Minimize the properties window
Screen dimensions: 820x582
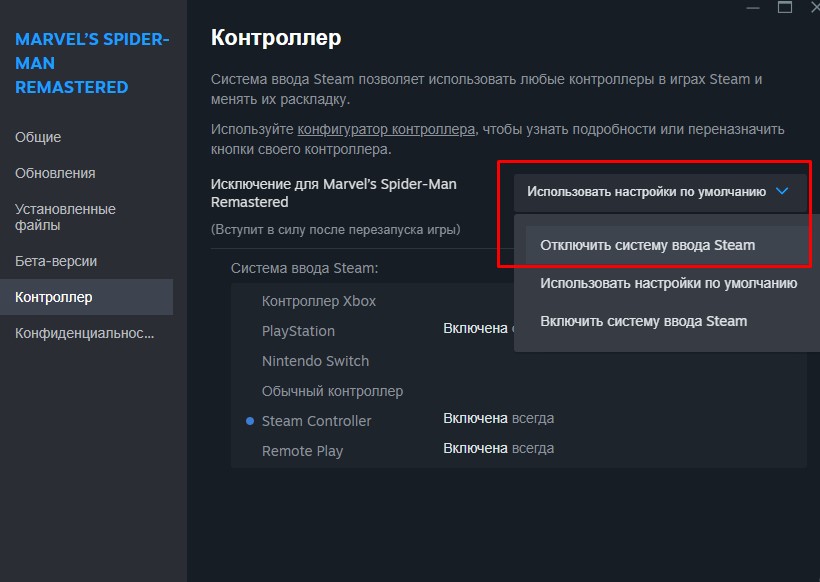click(x=753, y=8)
